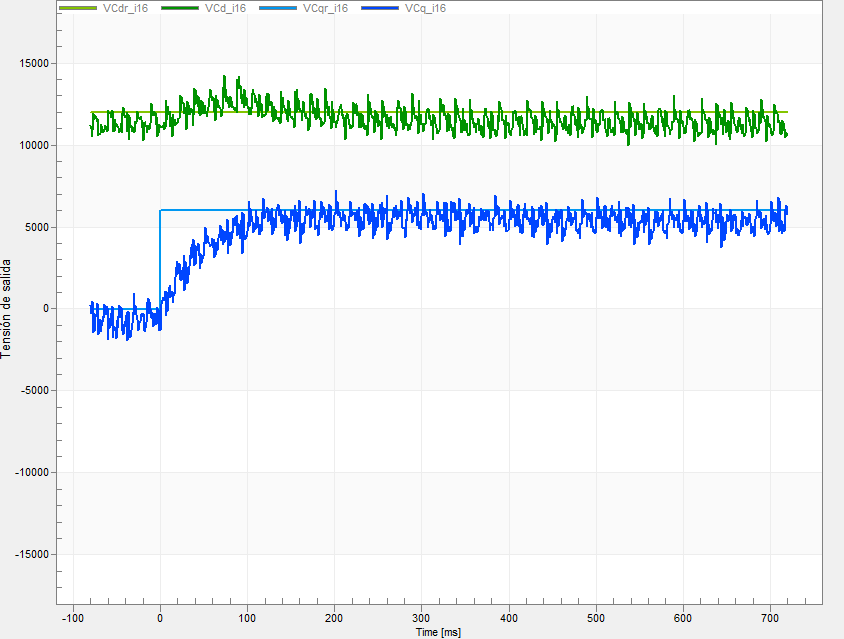
Task: Click the dark green VCd_i16 legend line marker
Action: 180,8
